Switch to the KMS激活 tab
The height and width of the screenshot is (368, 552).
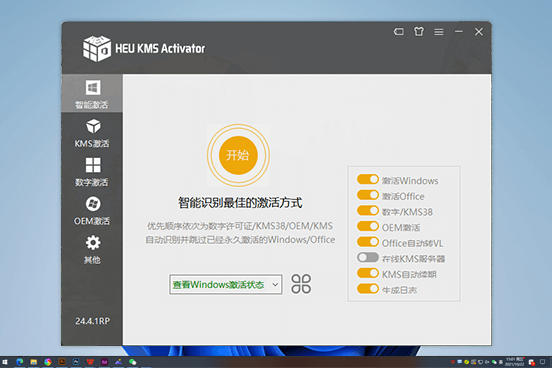point(92,133)
